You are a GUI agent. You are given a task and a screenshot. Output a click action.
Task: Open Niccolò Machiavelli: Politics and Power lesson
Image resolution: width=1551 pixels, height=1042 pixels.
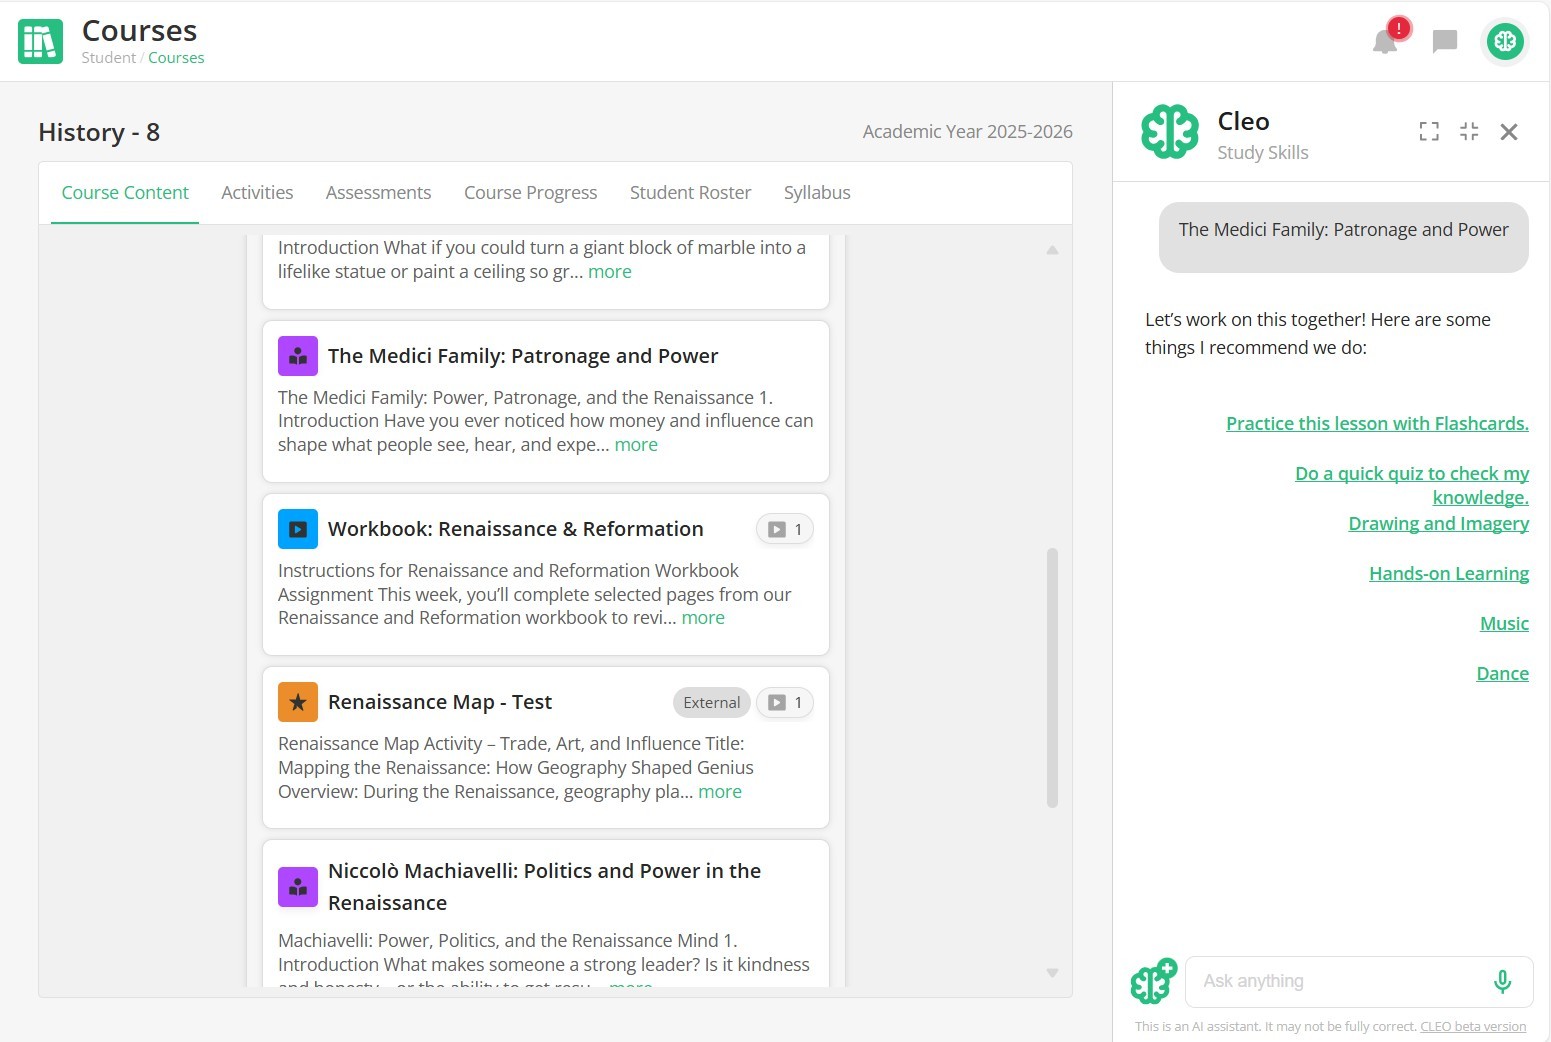coord(545,887)
